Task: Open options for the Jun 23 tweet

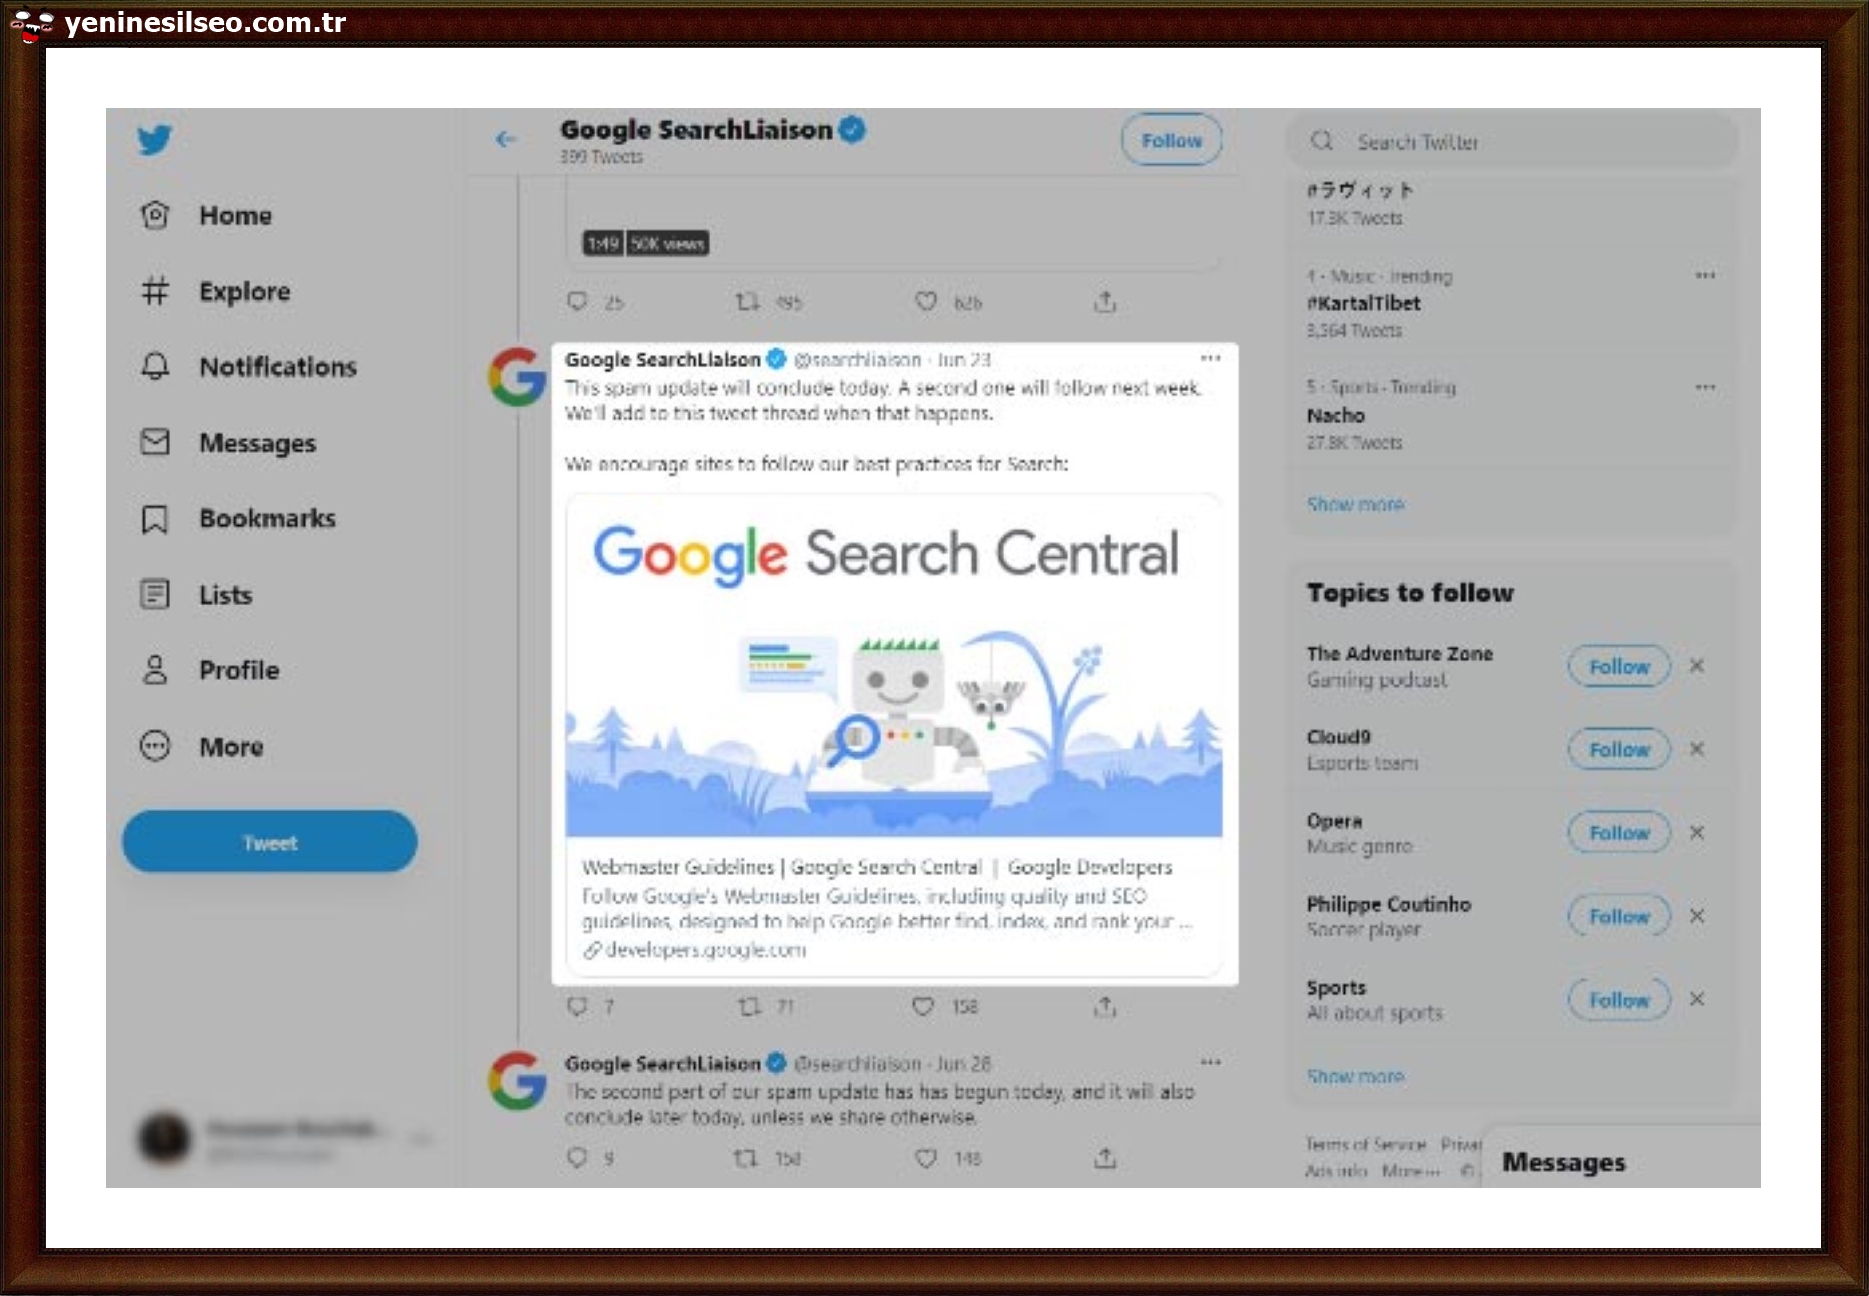Action: [x=1210, y=358]
